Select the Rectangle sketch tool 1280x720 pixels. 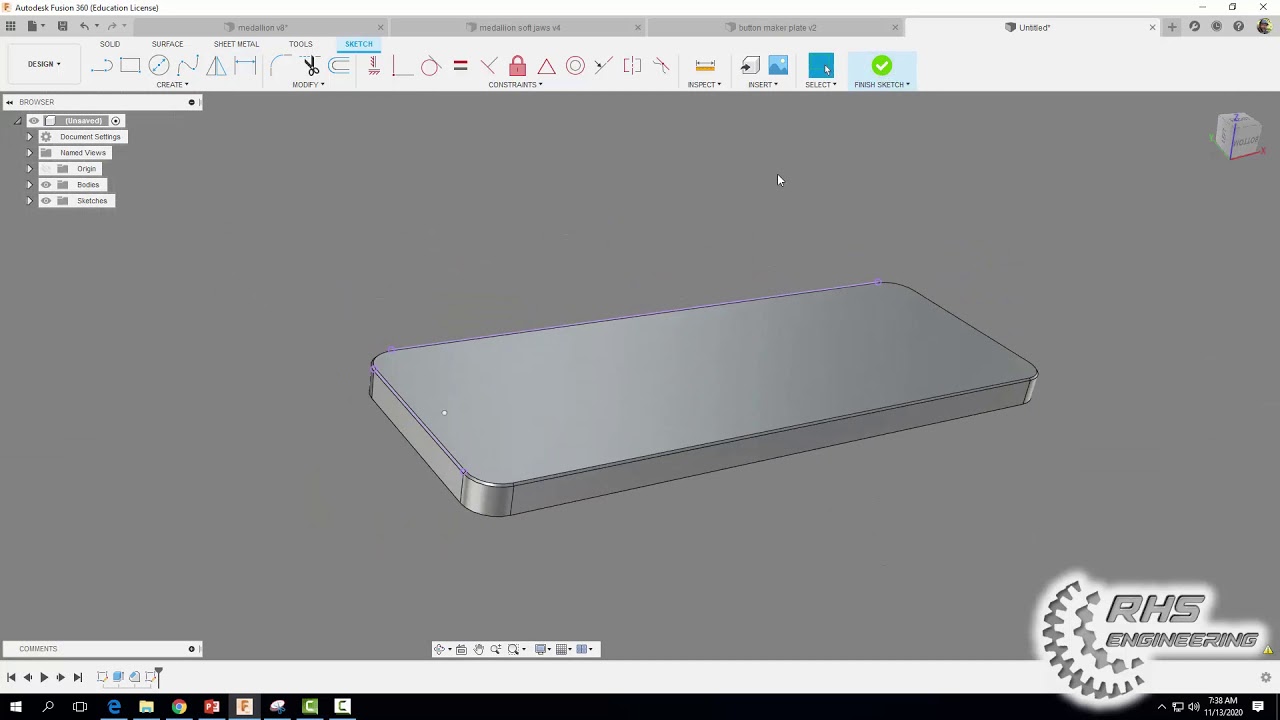coord(130,66)
